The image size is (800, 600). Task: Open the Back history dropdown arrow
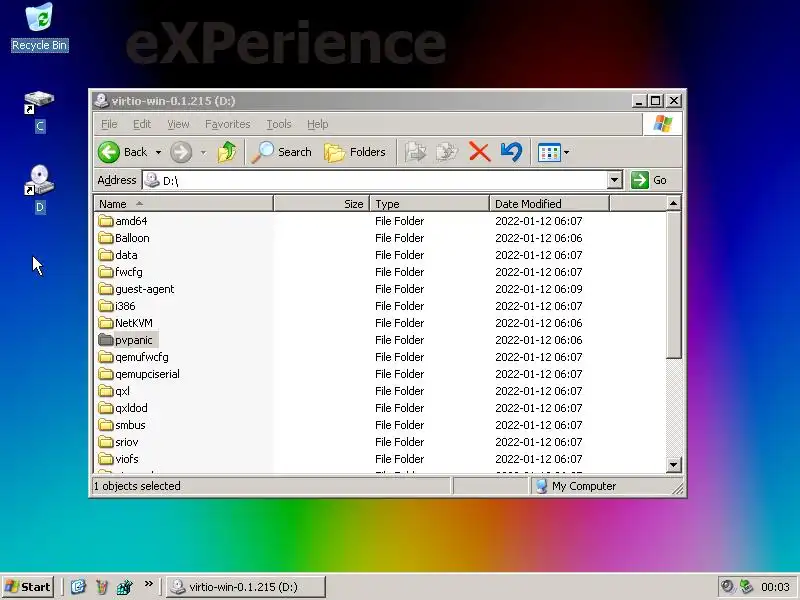tap(158, 152)
